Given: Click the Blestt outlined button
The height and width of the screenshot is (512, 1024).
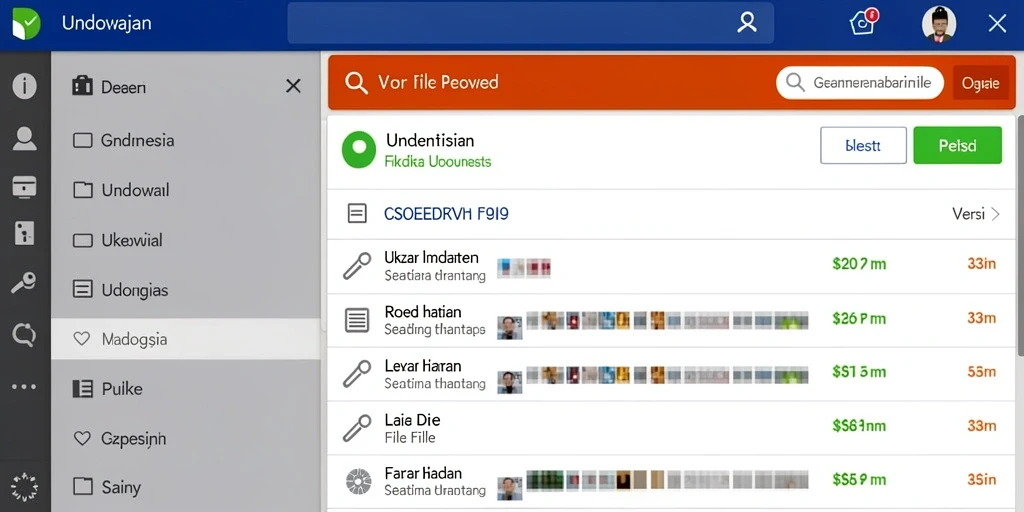Looking at the screenshot, I should 863,146.
